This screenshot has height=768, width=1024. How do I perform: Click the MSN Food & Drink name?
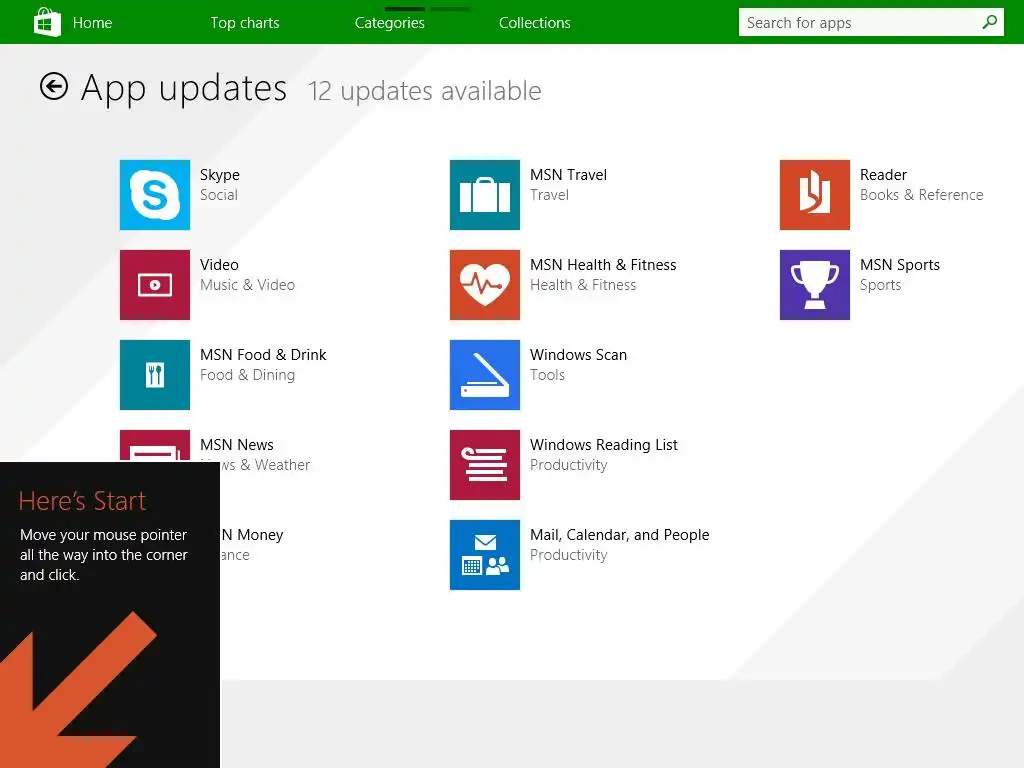point(263,355)
